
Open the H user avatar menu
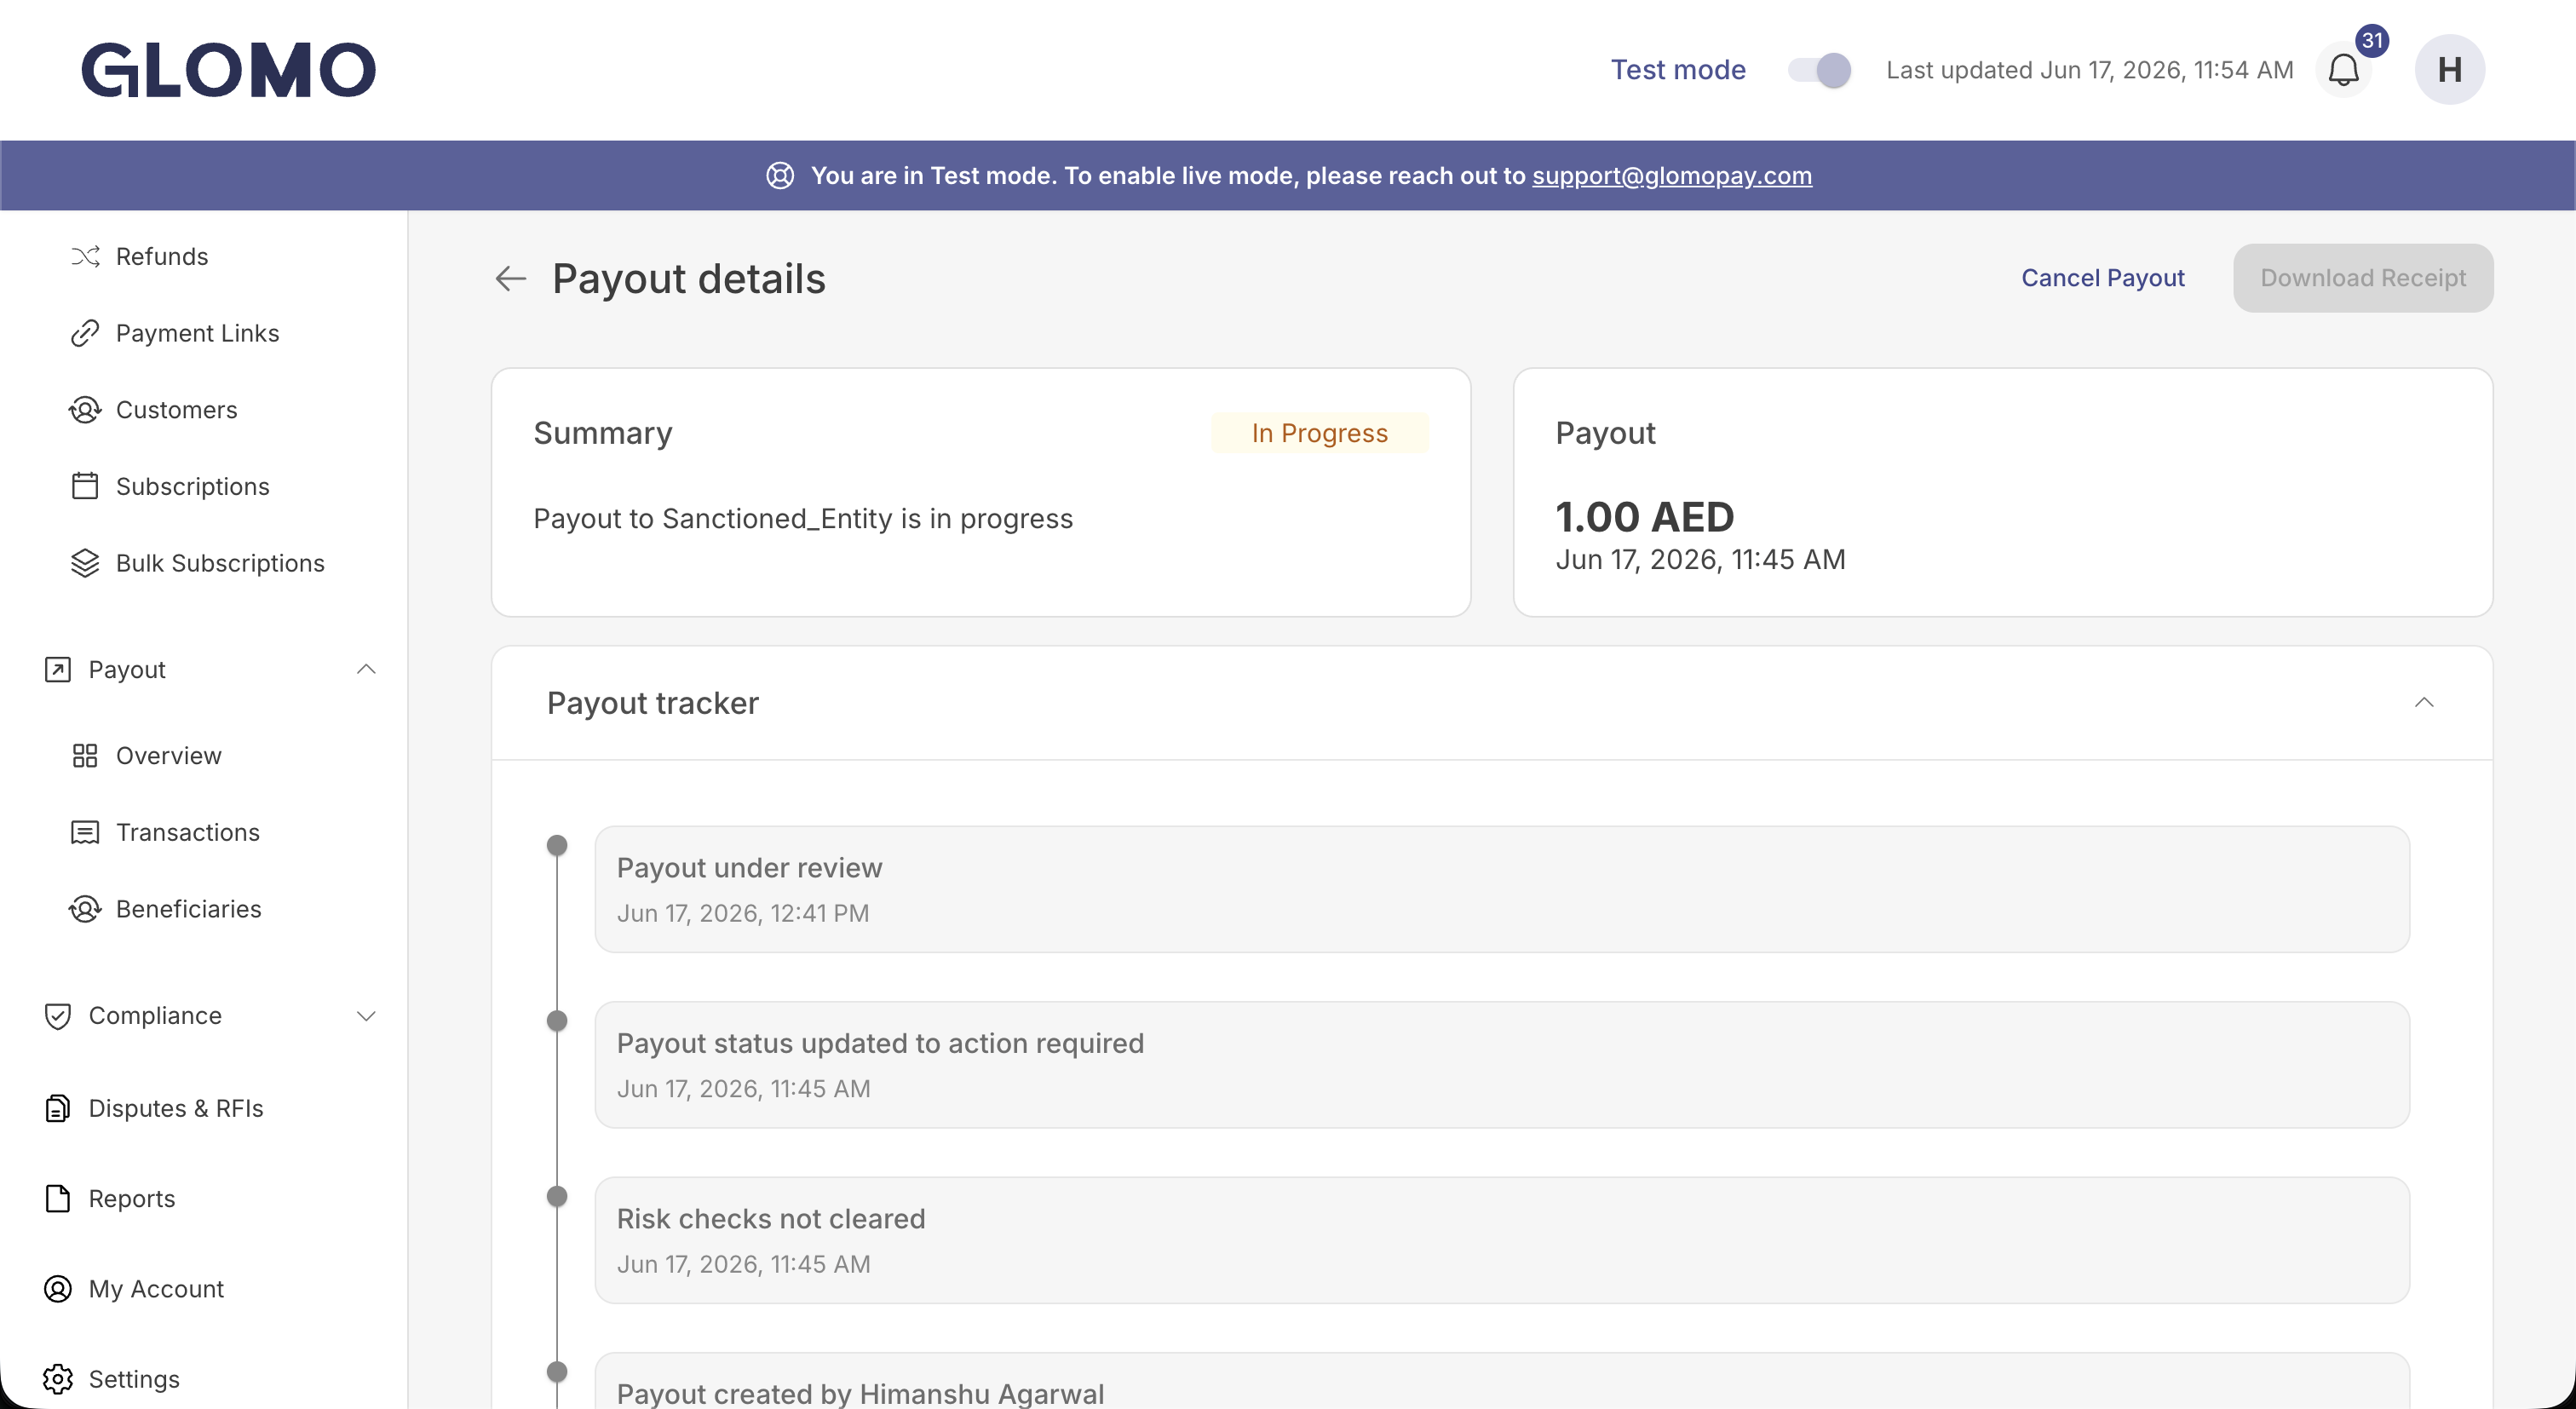point(2449,70)
